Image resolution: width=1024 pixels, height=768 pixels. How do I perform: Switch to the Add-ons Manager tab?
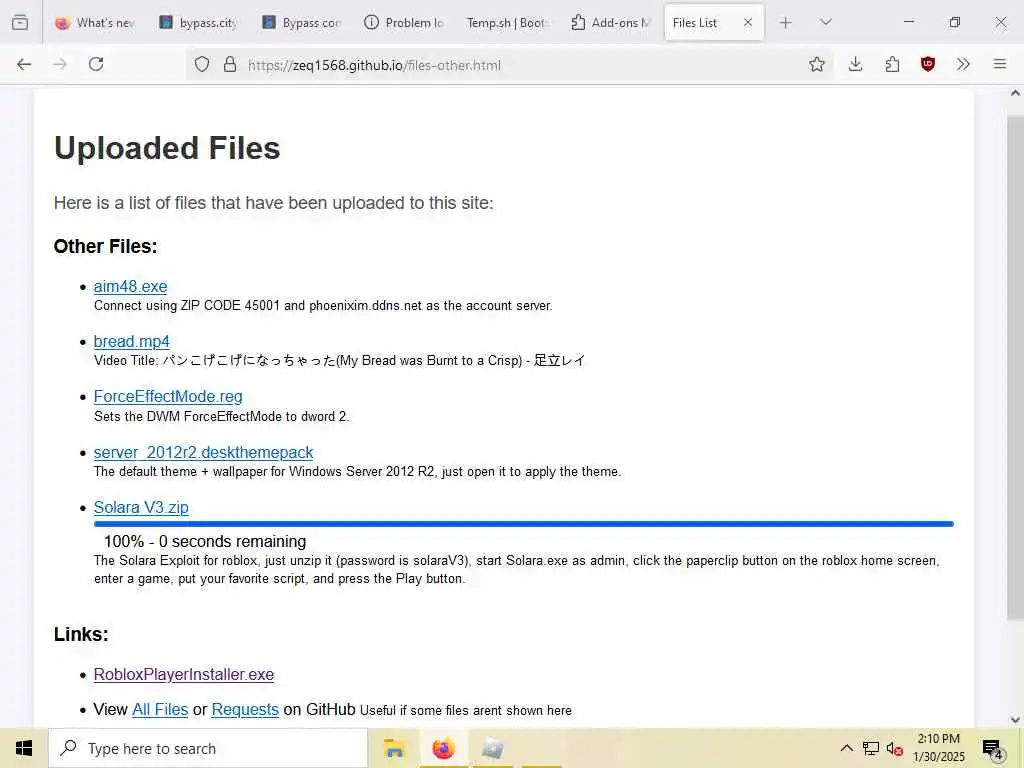coord(611,22)
